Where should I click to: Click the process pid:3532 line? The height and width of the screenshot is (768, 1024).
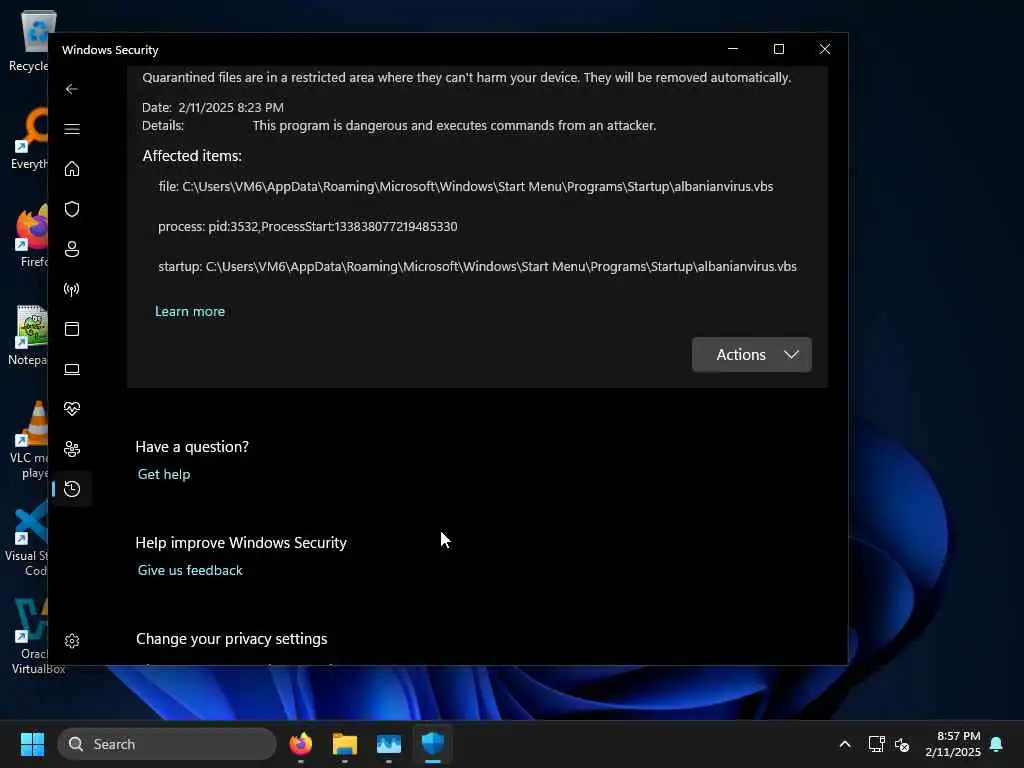click(x=308, y=227)
